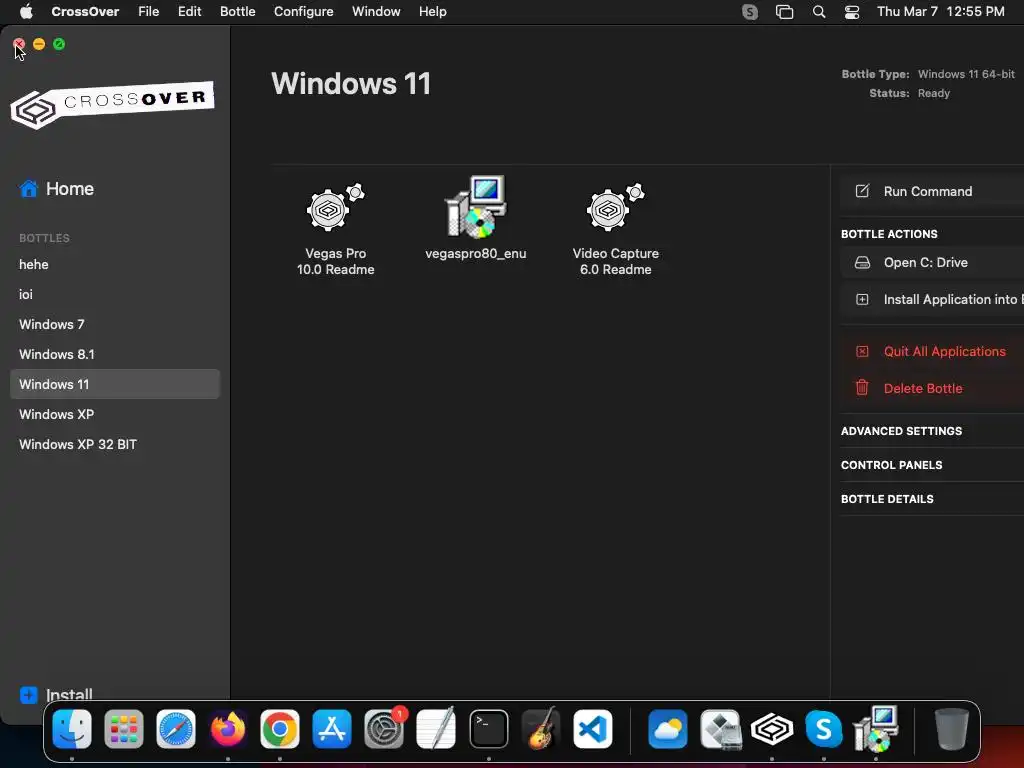1024x768 pixels.
Task: Select the Windows 8.1 bottle
Action: point(115,355)
